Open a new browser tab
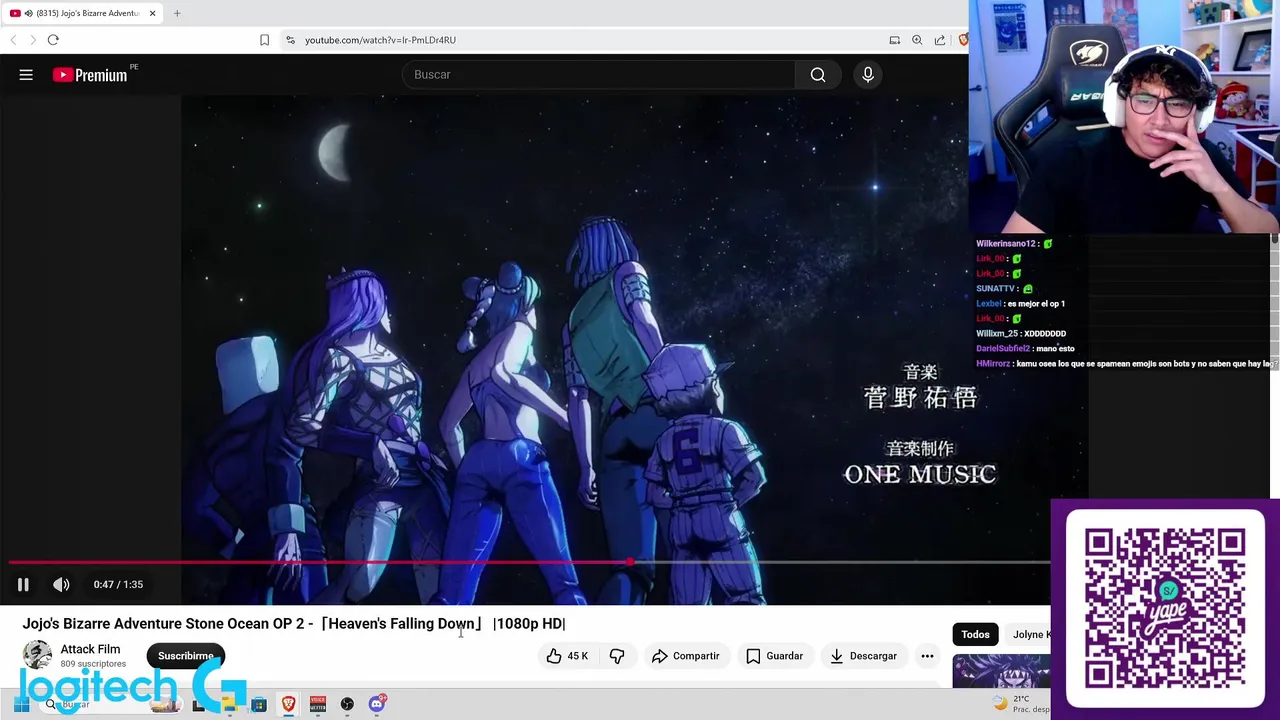This screenshot has width=1280, height=720. (177, 13)
